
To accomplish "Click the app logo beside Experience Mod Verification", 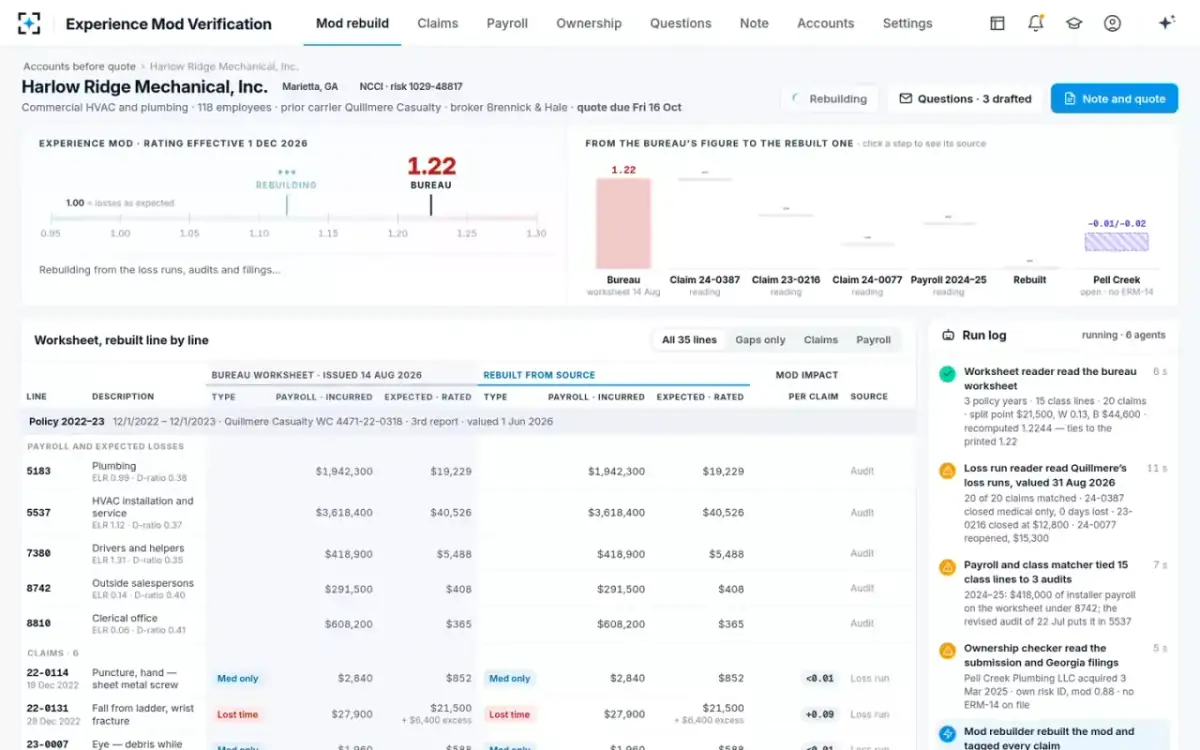I will (30, 23).
